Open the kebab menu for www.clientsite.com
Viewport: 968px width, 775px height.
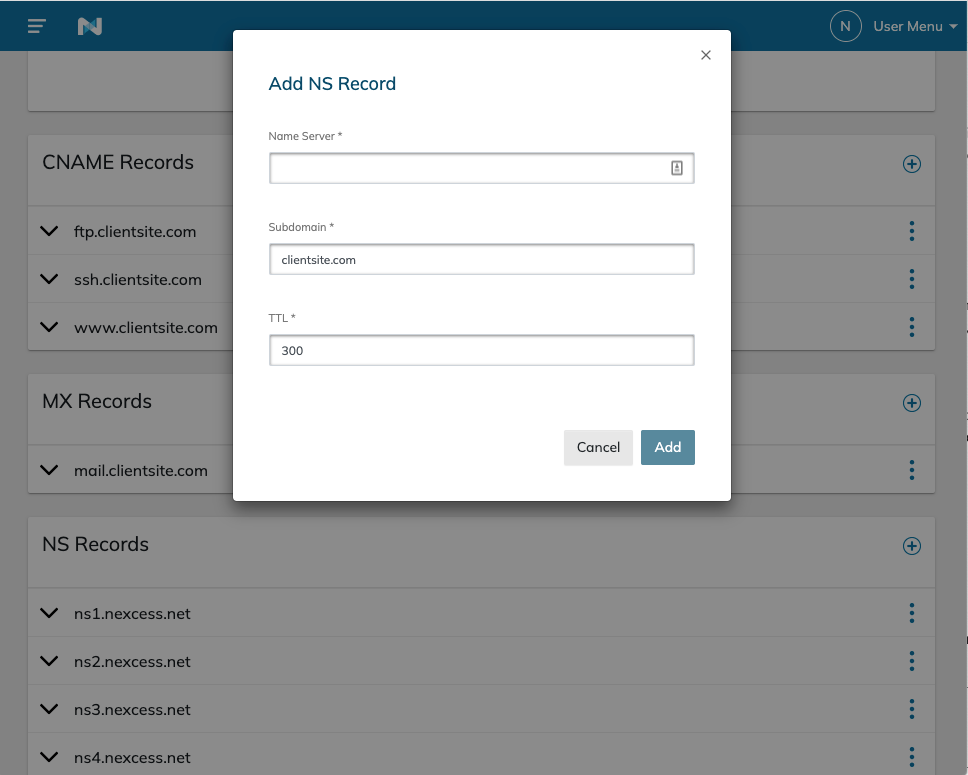click(911, 327)
